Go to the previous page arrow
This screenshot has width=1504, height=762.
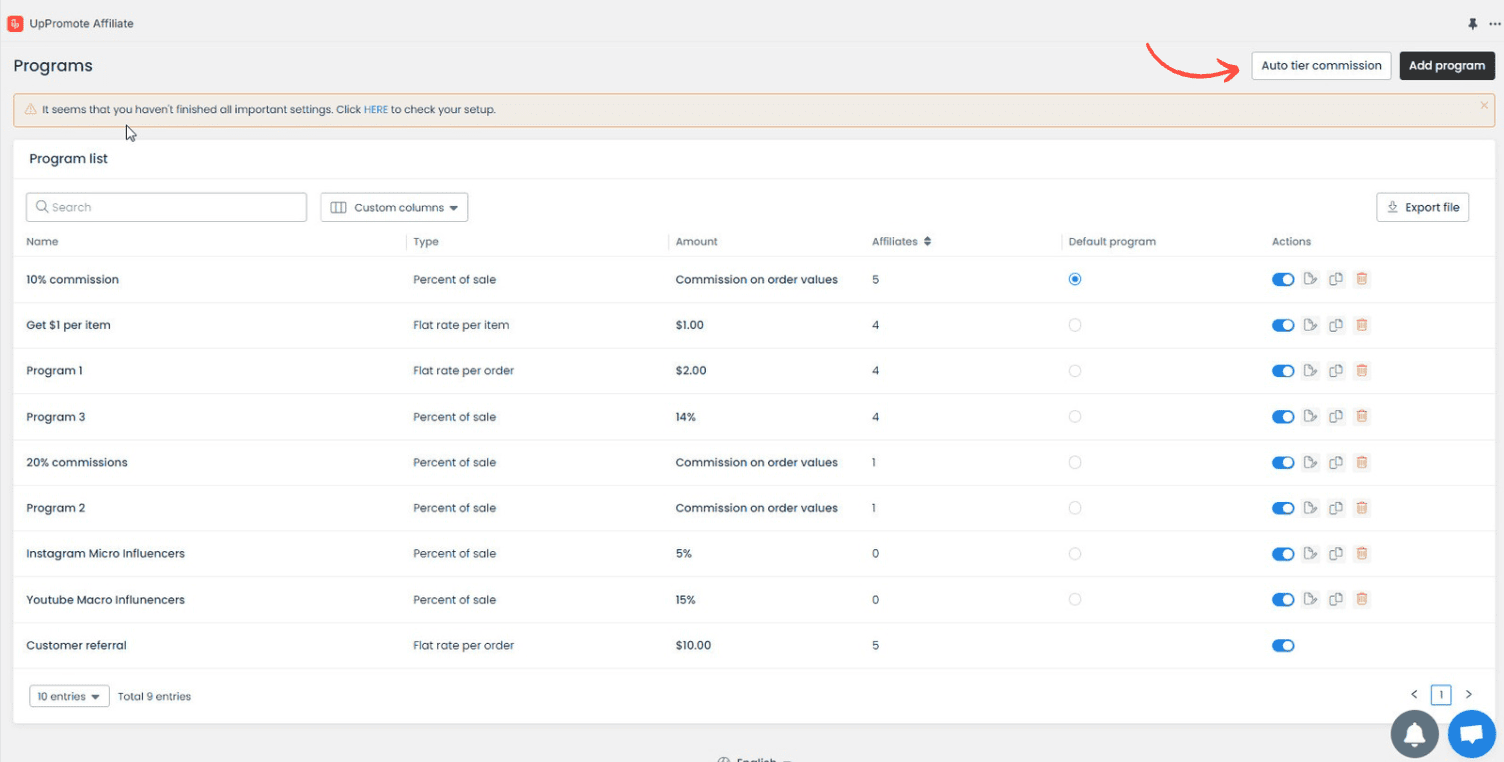tap(1414, 694)
